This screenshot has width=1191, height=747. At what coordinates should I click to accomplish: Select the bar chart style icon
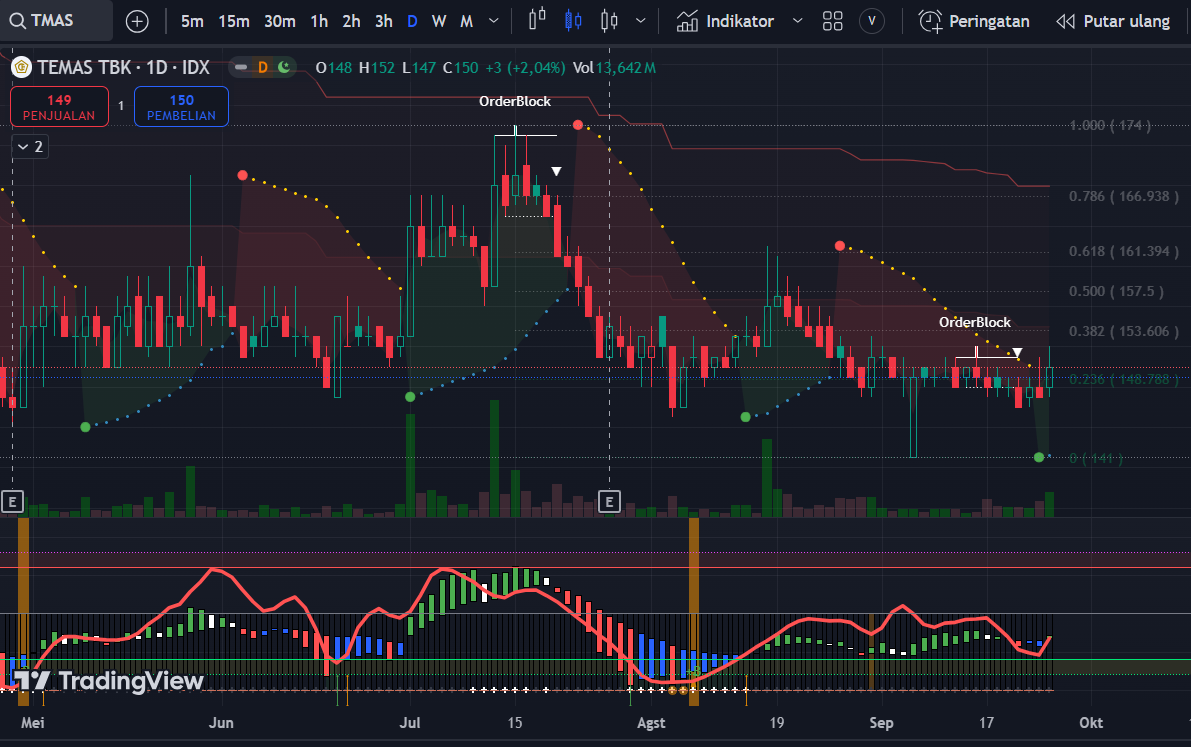point(537,21)
